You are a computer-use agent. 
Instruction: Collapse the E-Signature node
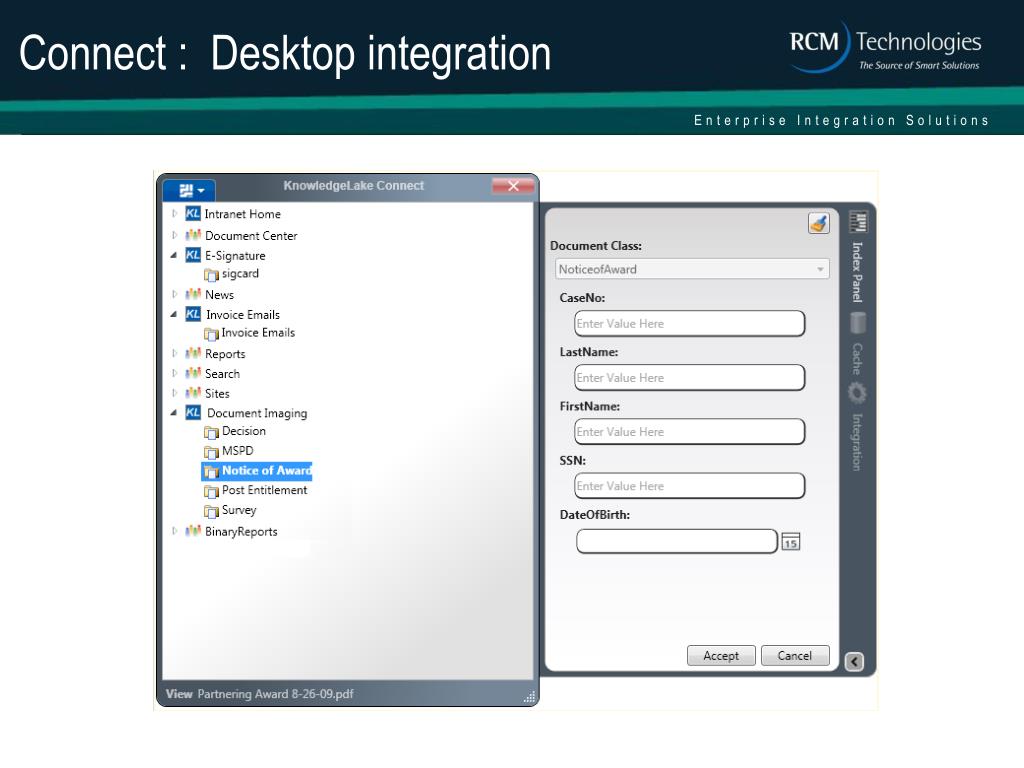[x=174, y=255]
